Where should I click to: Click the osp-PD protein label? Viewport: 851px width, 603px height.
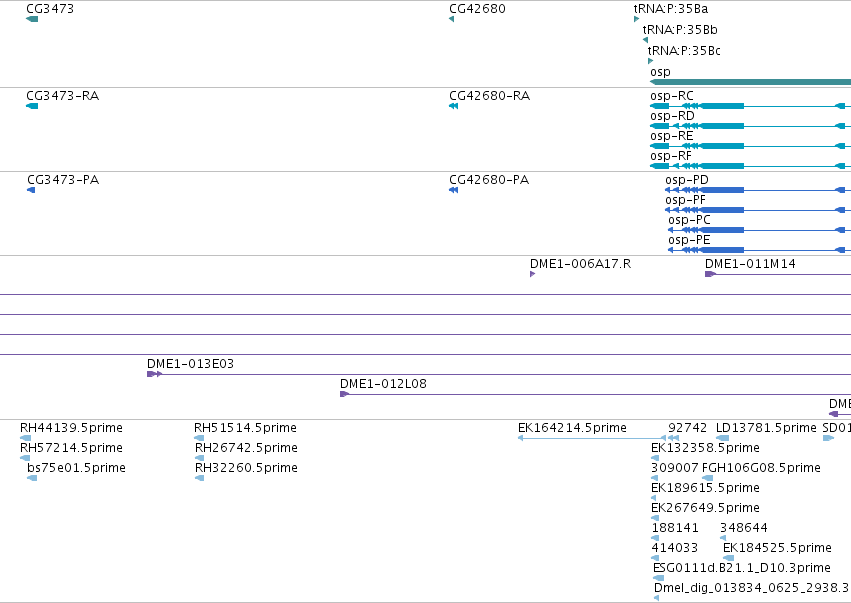click(x=687, y=180)
